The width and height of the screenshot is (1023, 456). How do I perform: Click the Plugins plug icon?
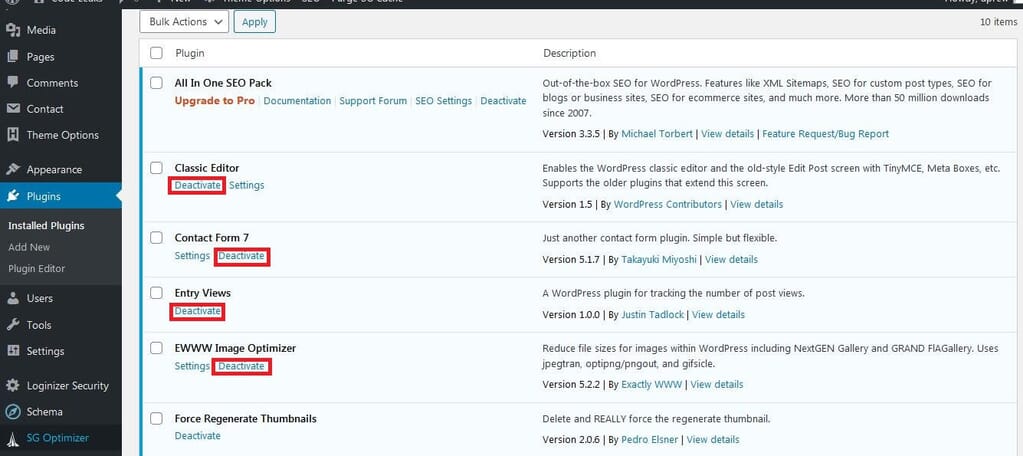tap(13, 196)
